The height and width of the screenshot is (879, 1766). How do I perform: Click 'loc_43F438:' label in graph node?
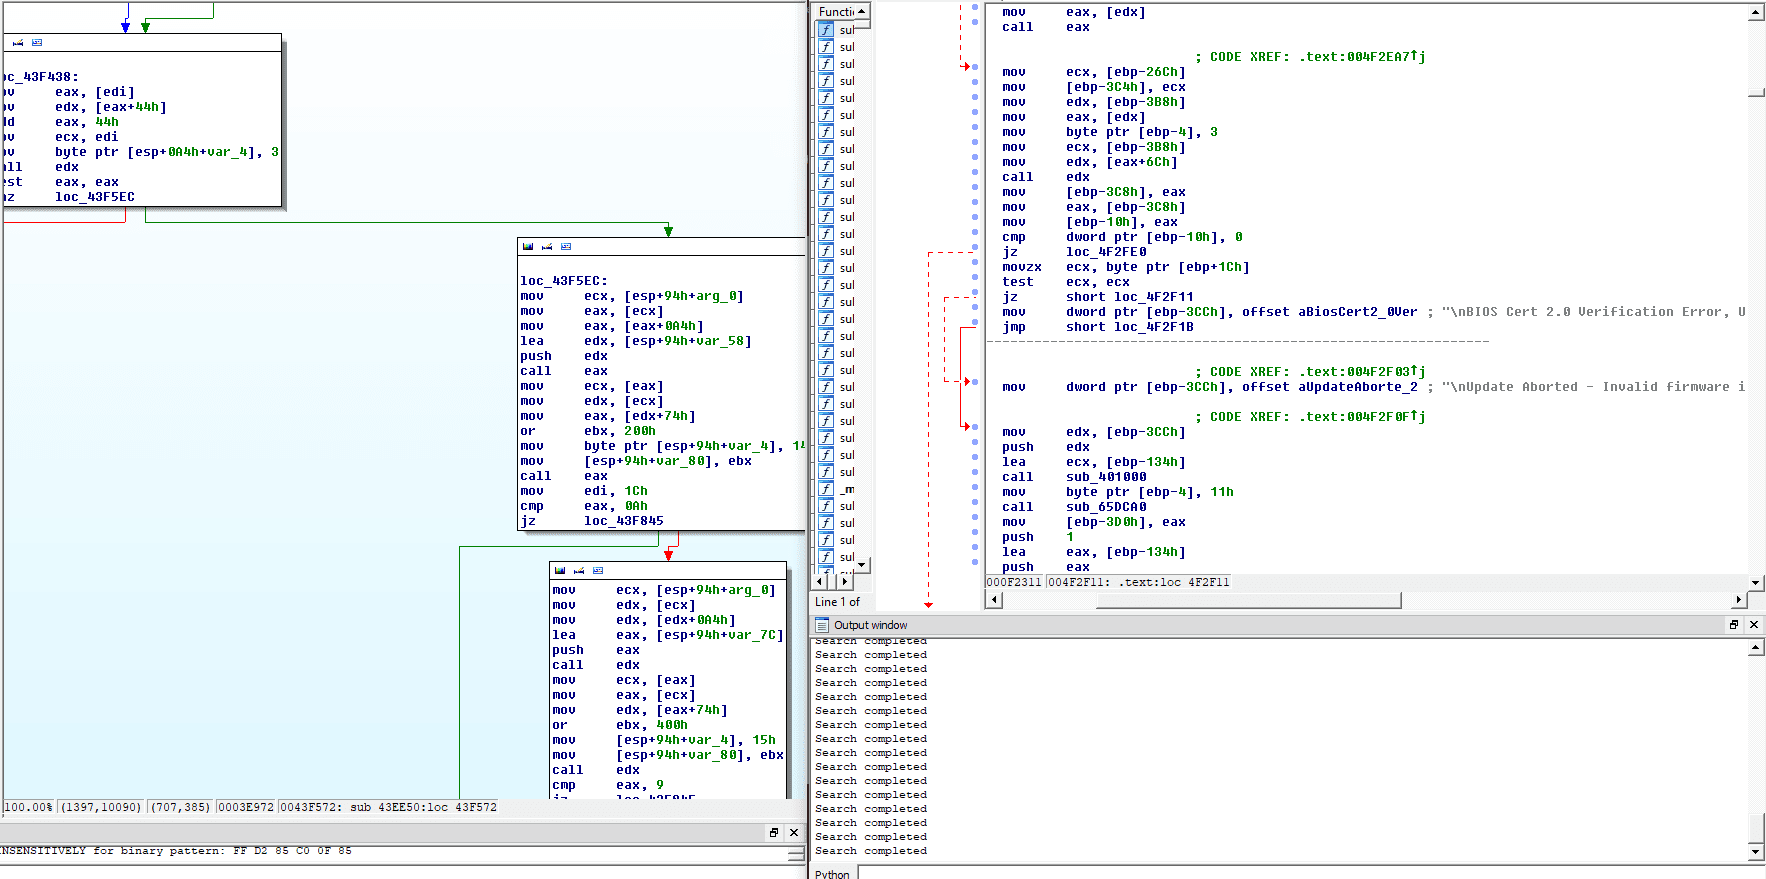click(x=40, y=77)
